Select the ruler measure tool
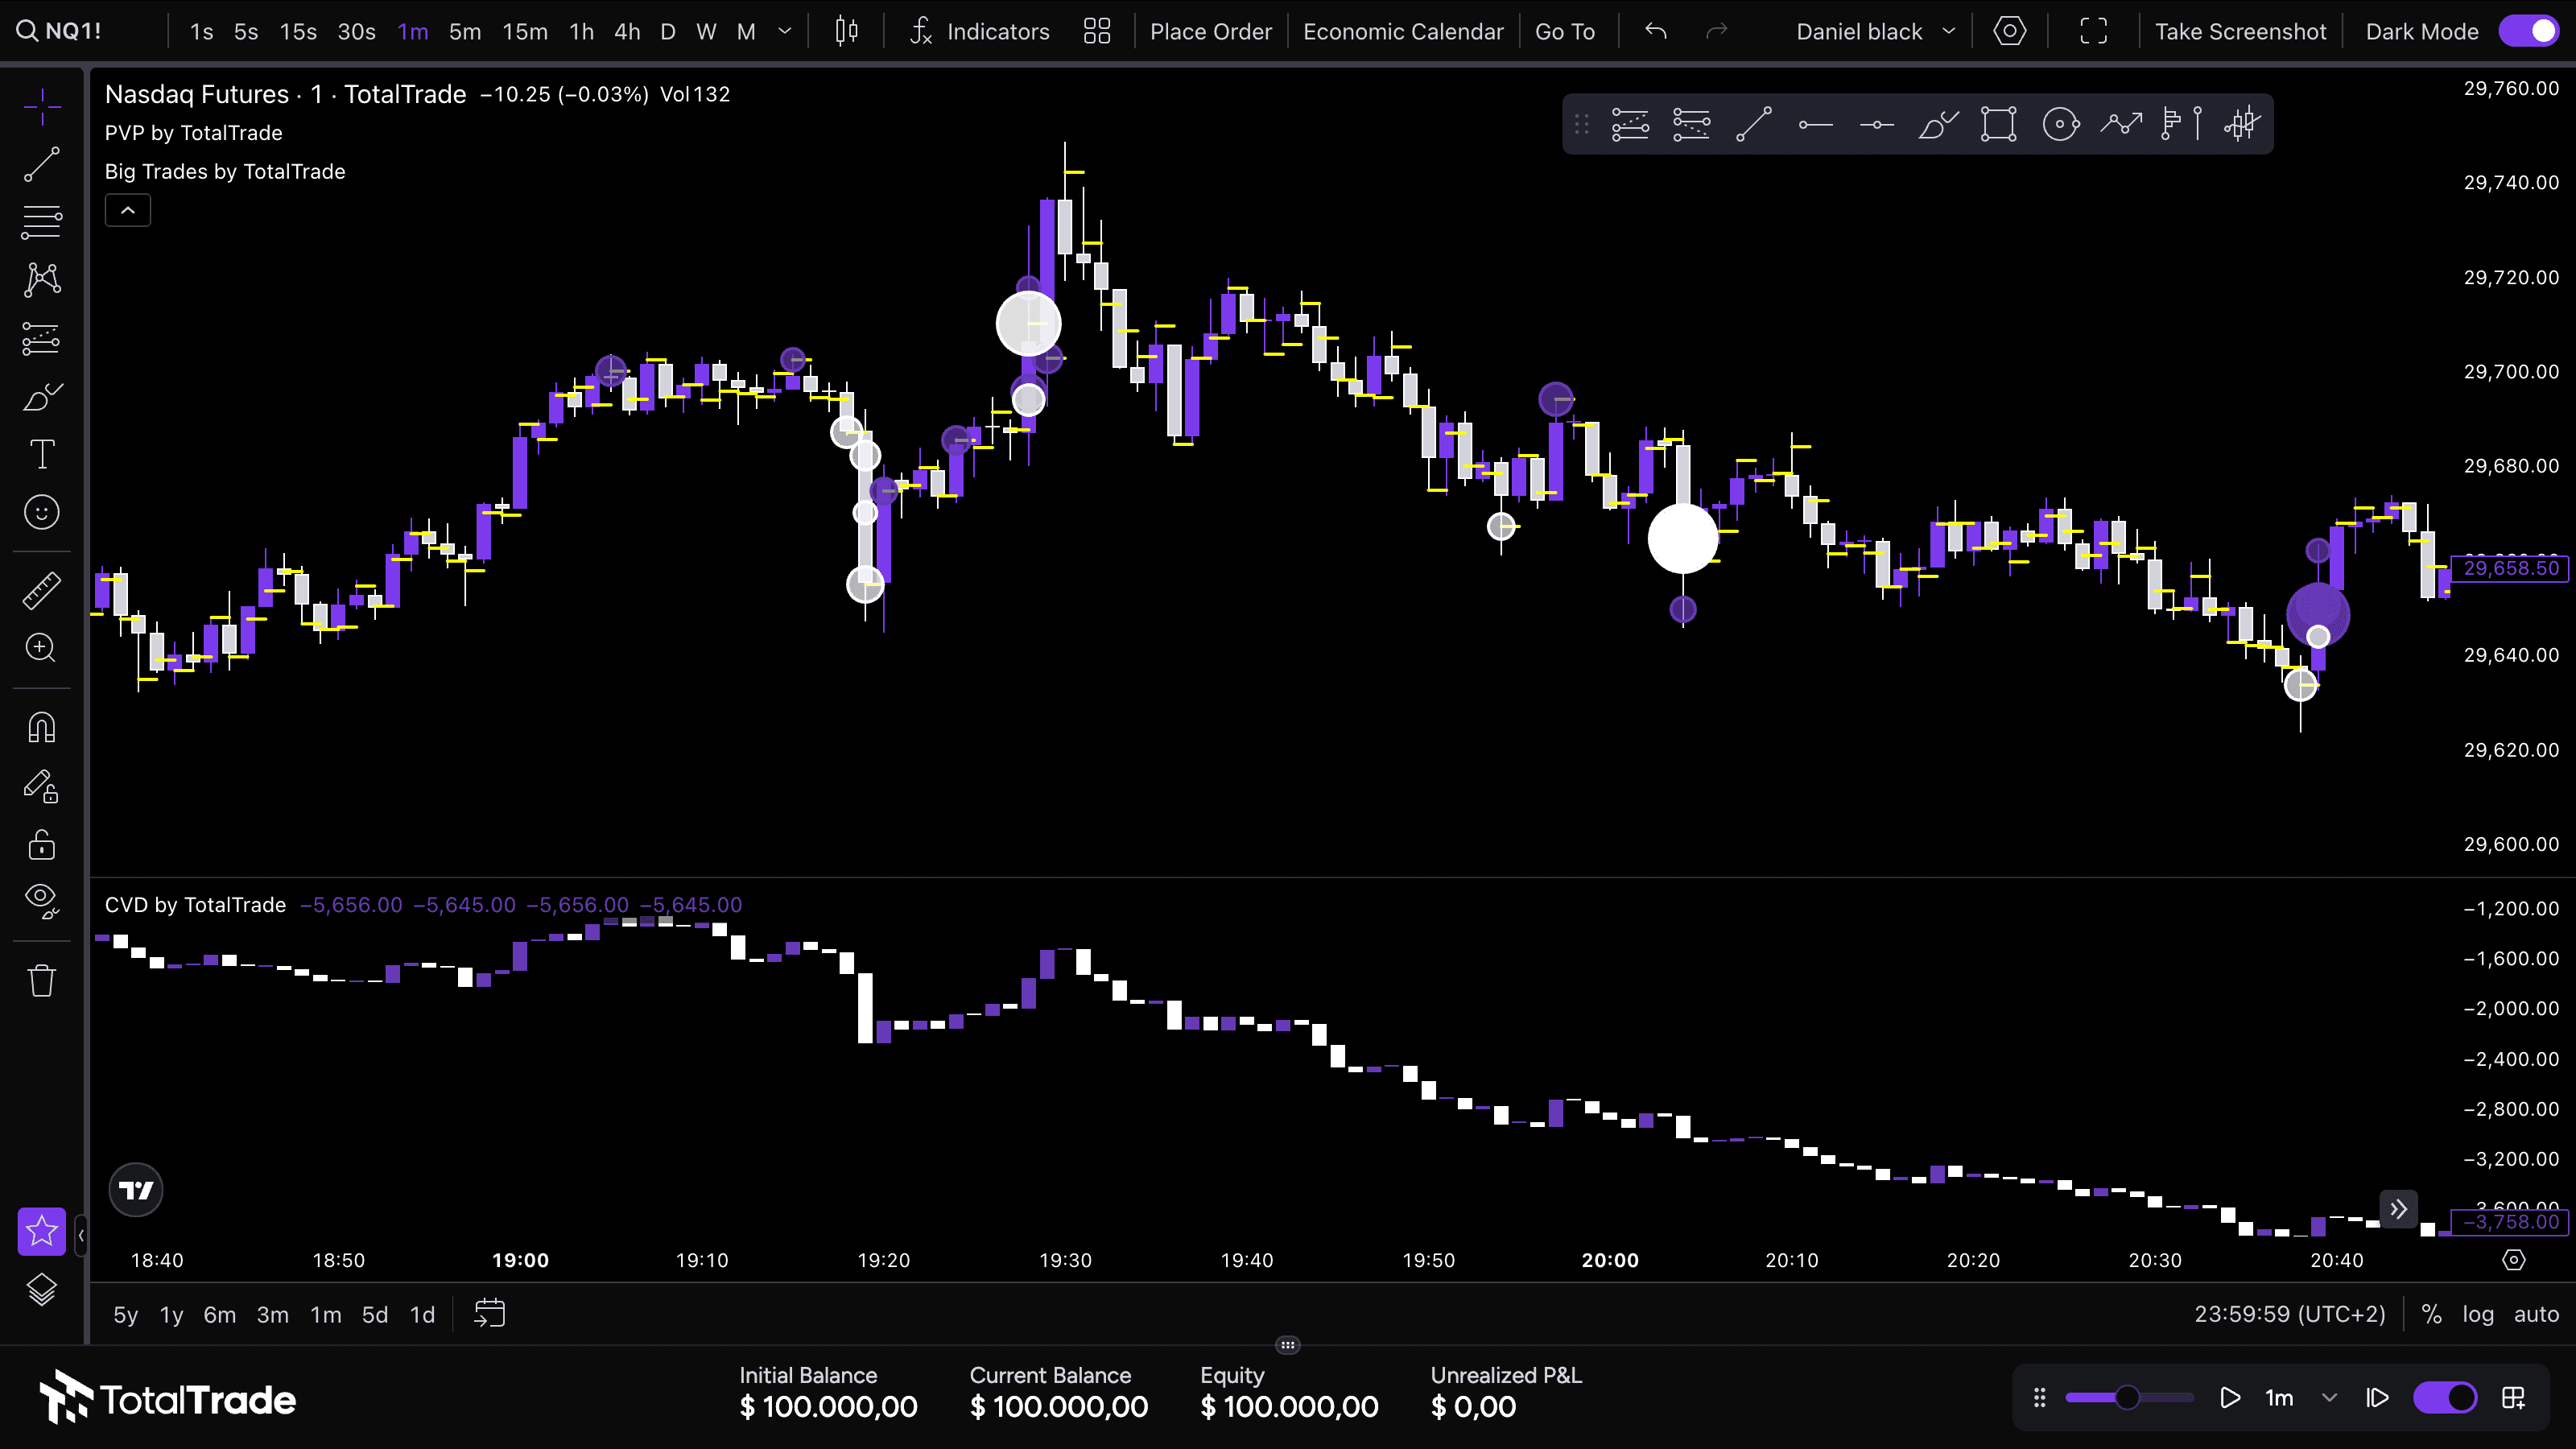The height and width of the screenshot is (1449, 2576). pyautogui.click(x=42, y=590)
